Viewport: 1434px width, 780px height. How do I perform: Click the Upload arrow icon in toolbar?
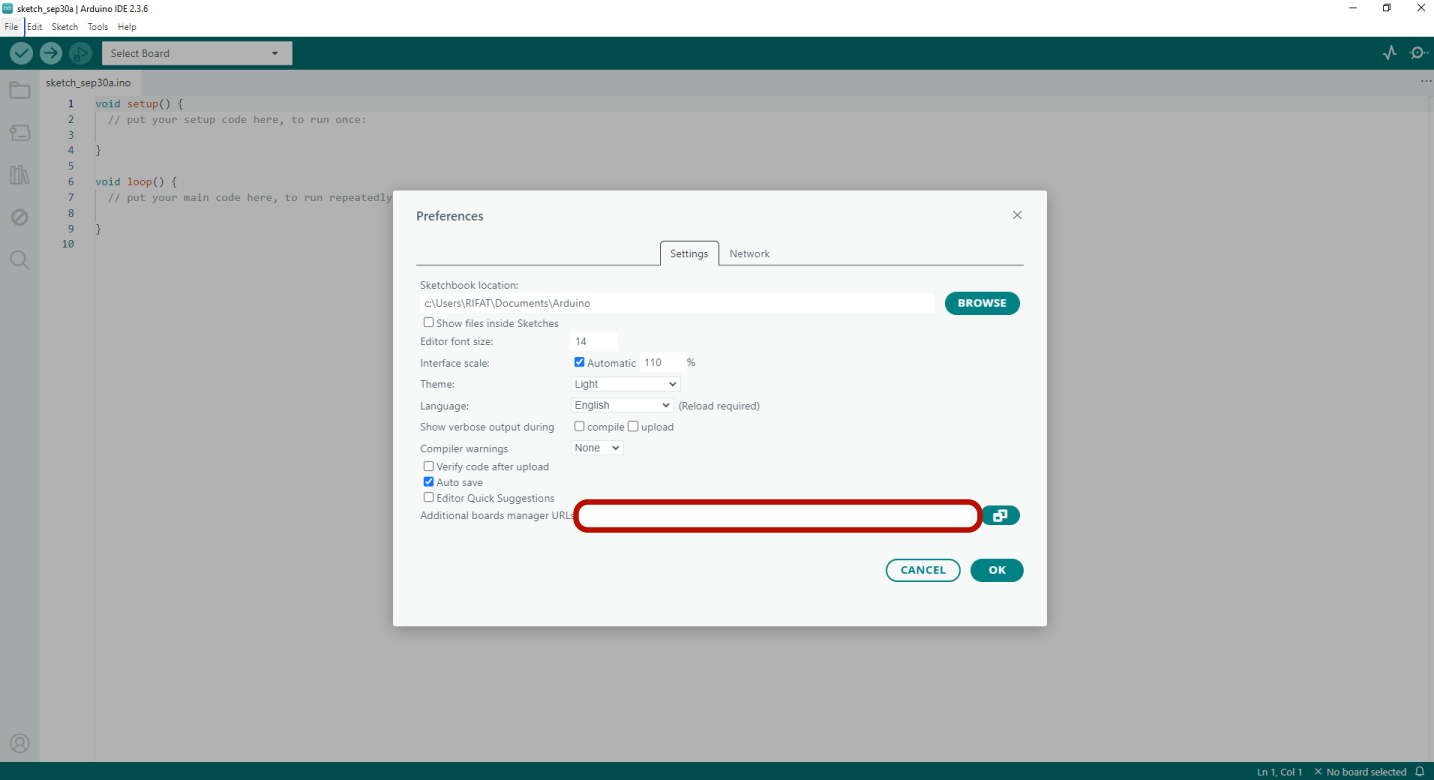pos(50,53)
